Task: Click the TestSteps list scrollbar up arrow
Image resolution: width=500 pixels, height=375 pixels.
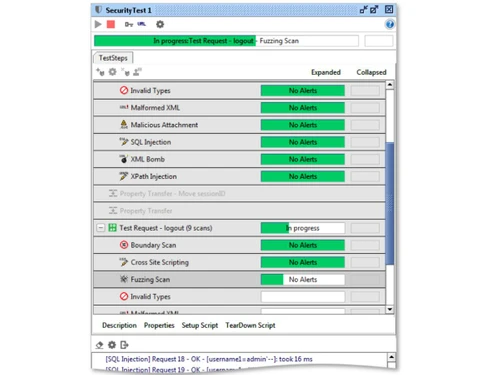Action: [x=390, y=85]
